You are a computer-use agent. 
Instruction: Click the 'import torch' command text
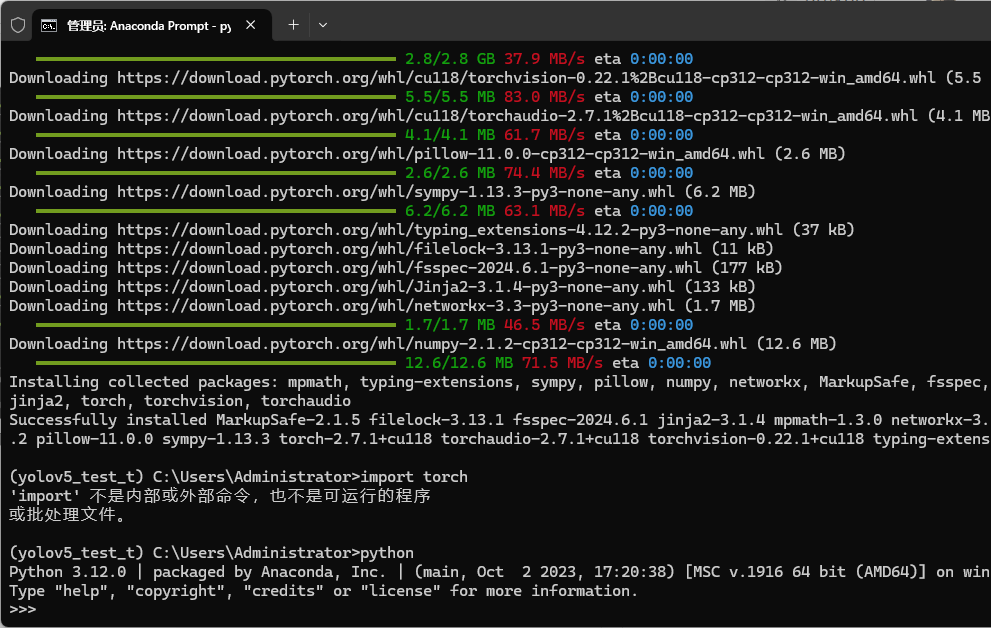[414, 477]
